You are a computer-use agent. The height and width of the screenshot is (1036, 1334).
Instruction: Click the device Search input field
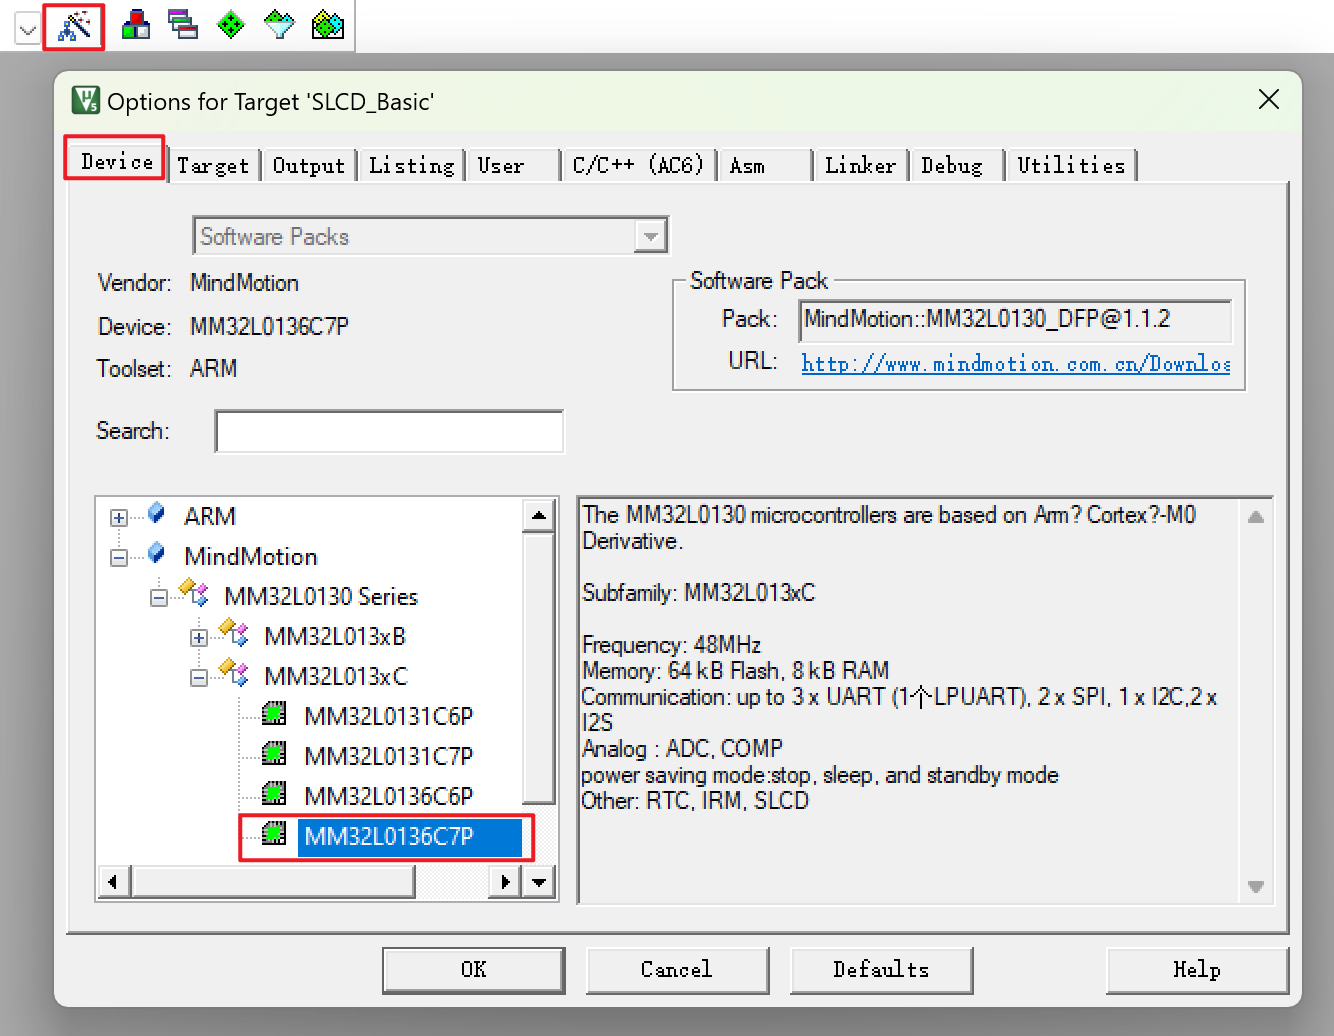coord(389,431)
